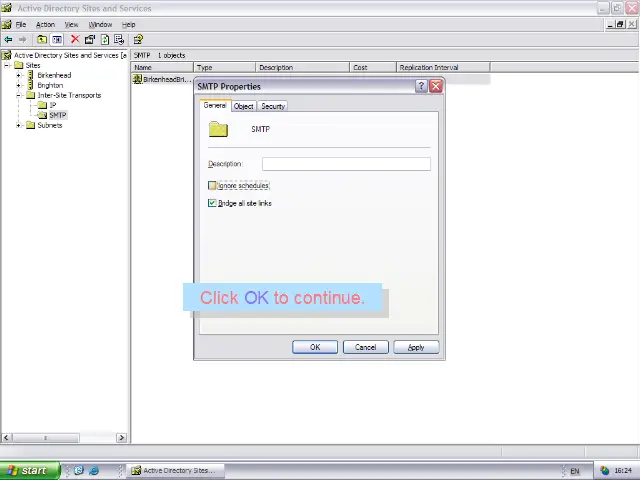The height and width of the screenshot is (480, 640).
Task: Switch to the Security tab
Action: coord(273,106)
